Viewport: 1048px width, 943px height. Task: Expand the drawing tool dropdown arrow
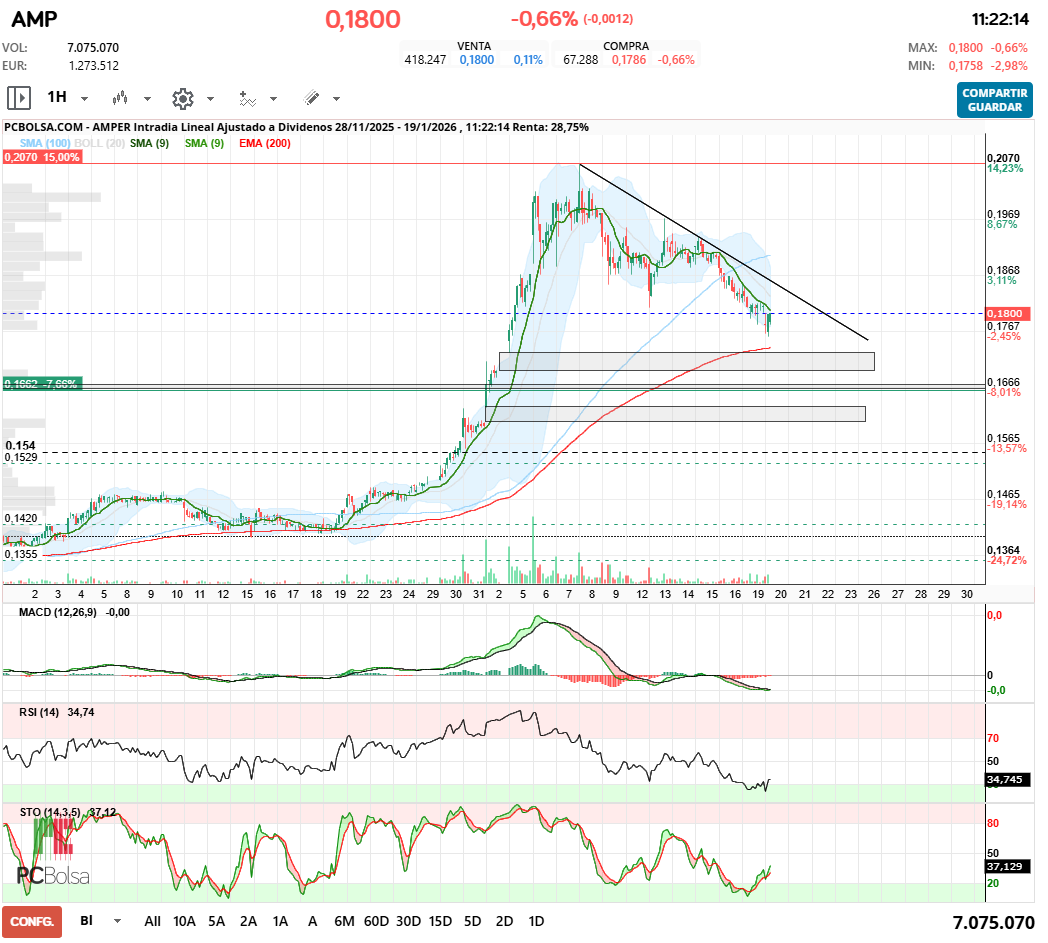point(336,99)
